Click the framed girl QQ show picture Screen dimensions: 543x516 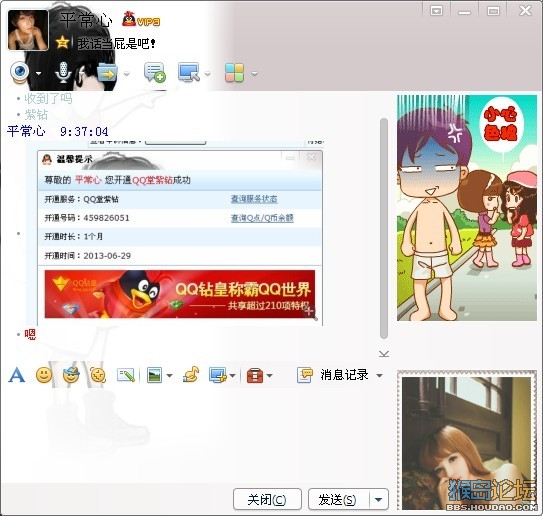click(467, 440)
